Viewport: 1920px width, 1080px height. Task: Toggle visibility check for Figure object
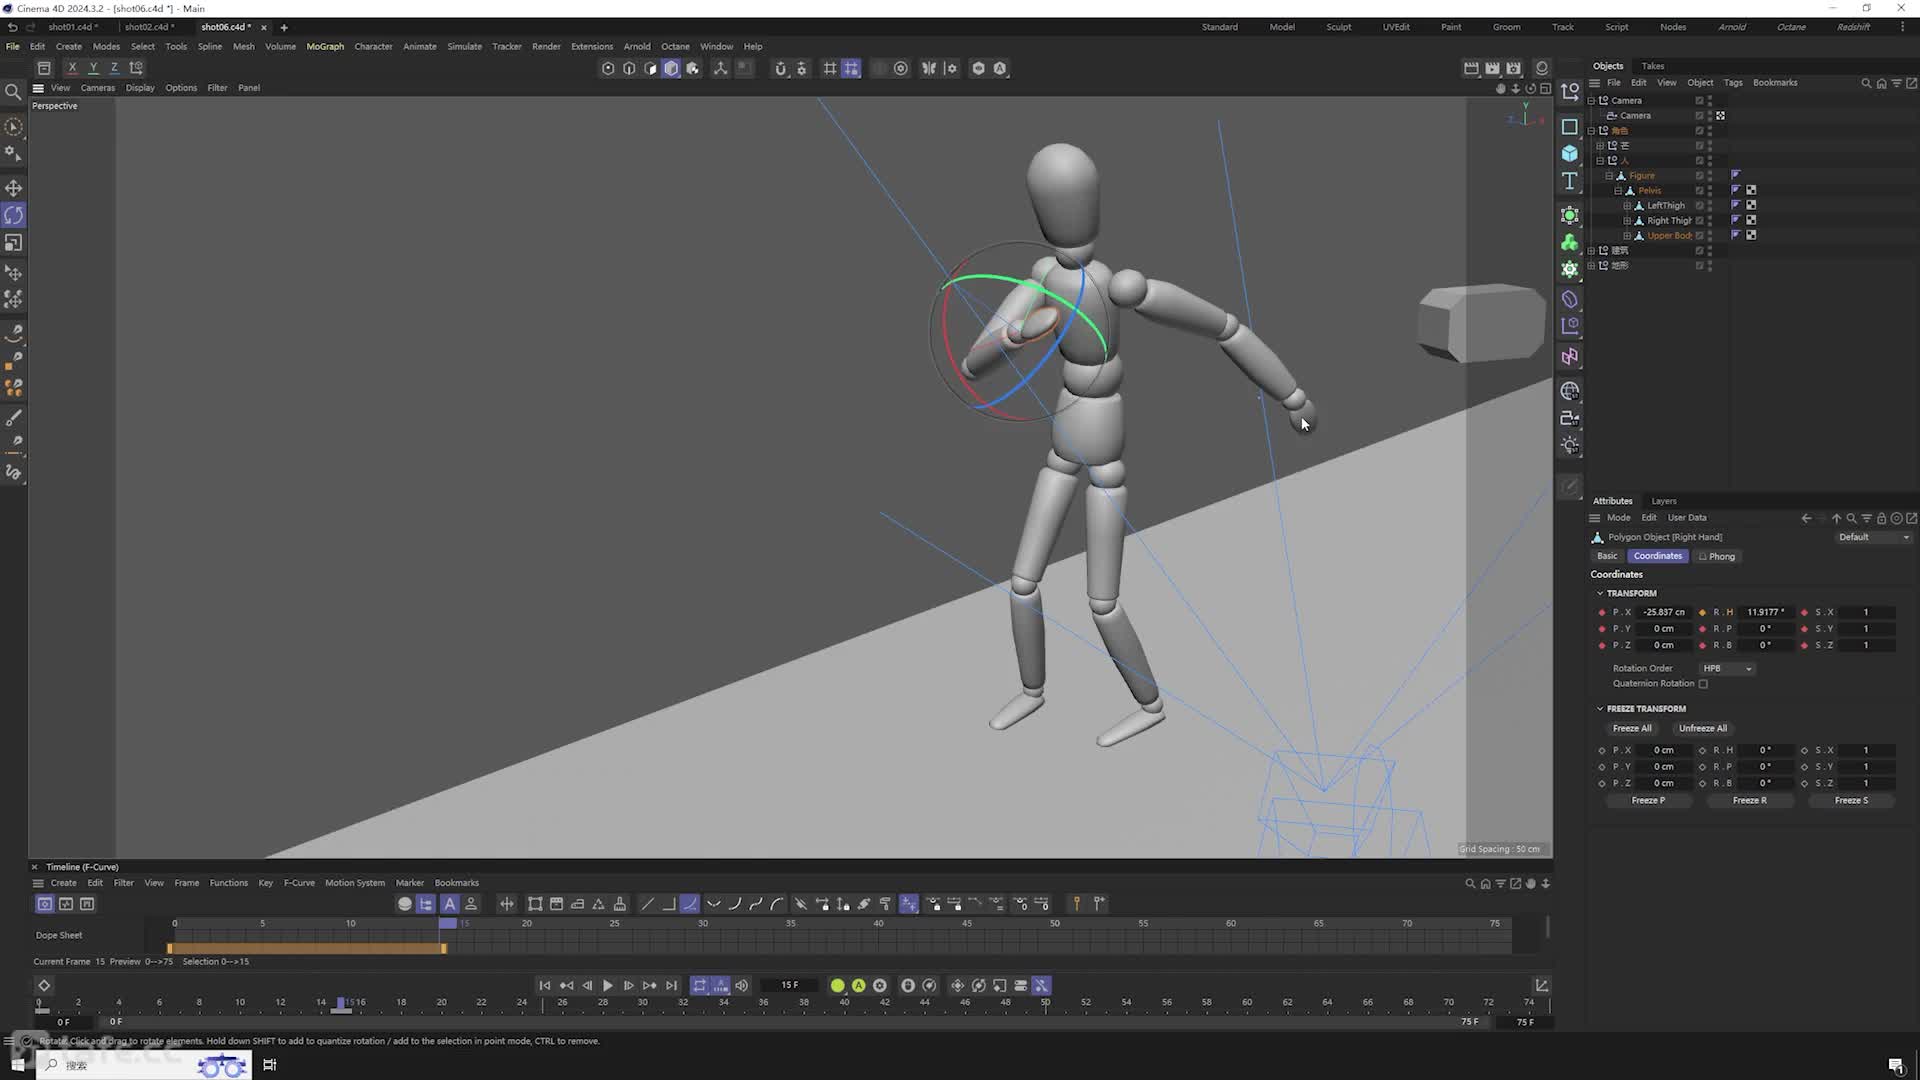click(1699, 176)
